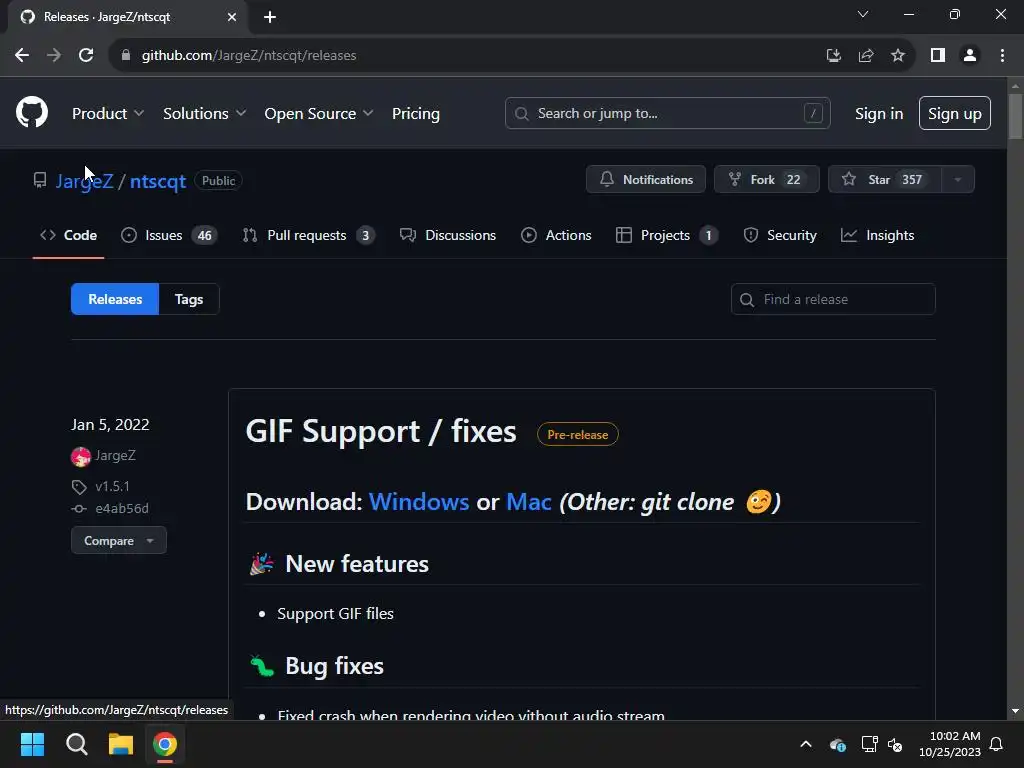Screen dimensions: 1024x768
Task: Click the Pricing link
Action: click(416, 114)
